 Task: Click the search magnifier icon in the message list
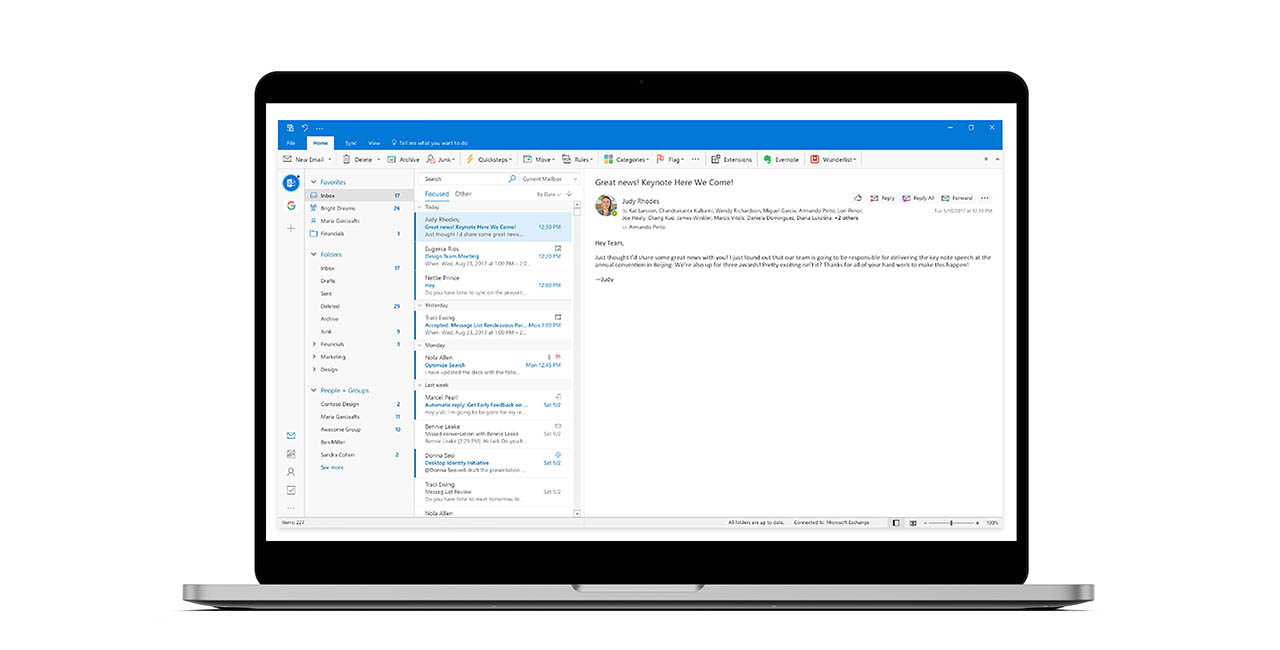(512, 179)
